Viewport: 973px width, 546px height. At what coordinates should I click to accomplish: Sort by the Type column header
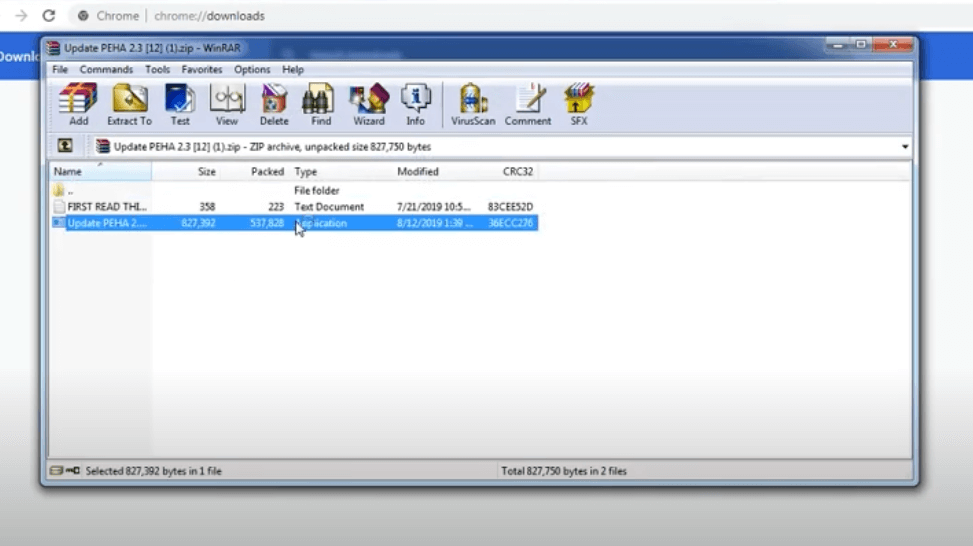340,171
